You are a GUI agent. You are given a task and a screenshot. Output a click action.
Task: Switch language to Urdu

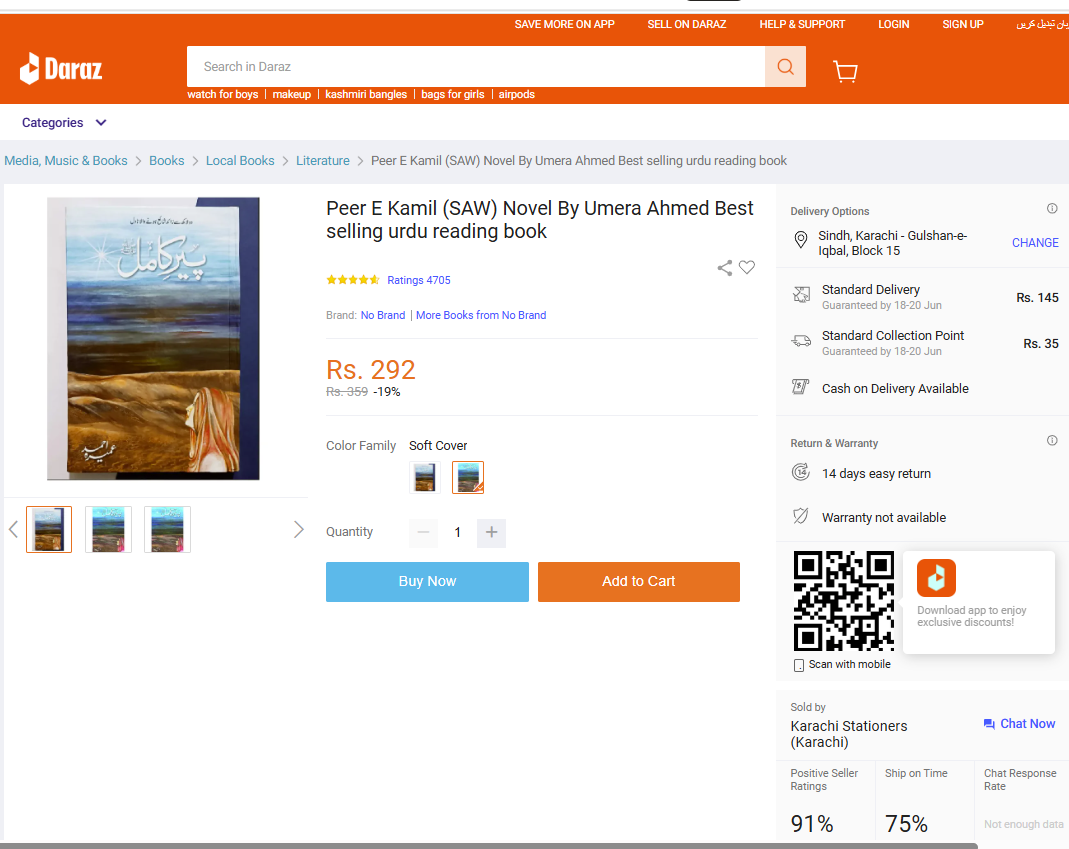(1042, 25)
